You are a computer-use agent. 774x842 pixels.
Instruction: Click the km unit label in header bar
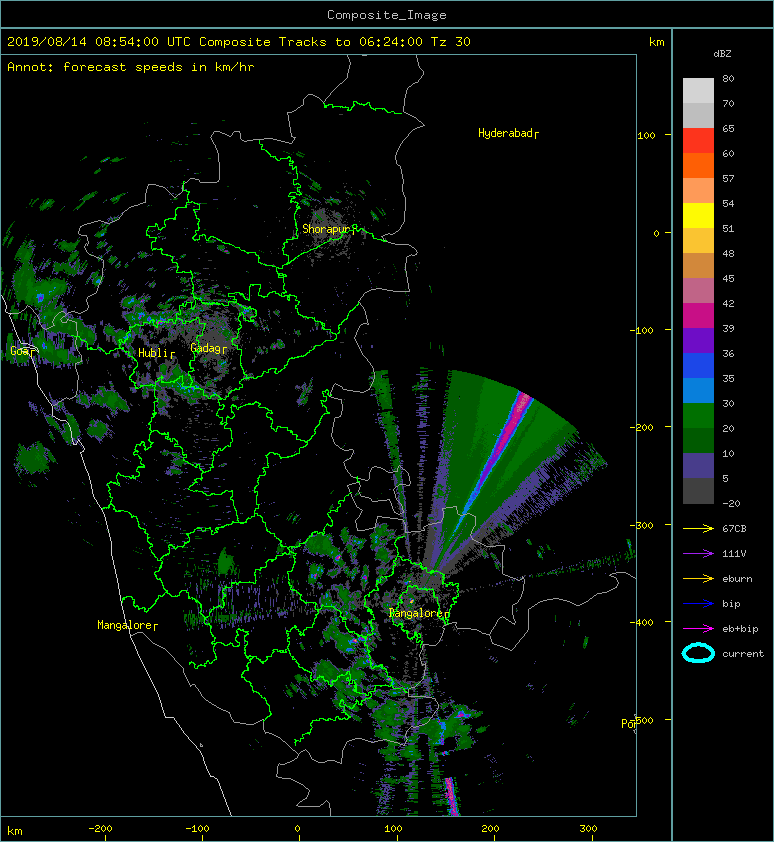656,42
